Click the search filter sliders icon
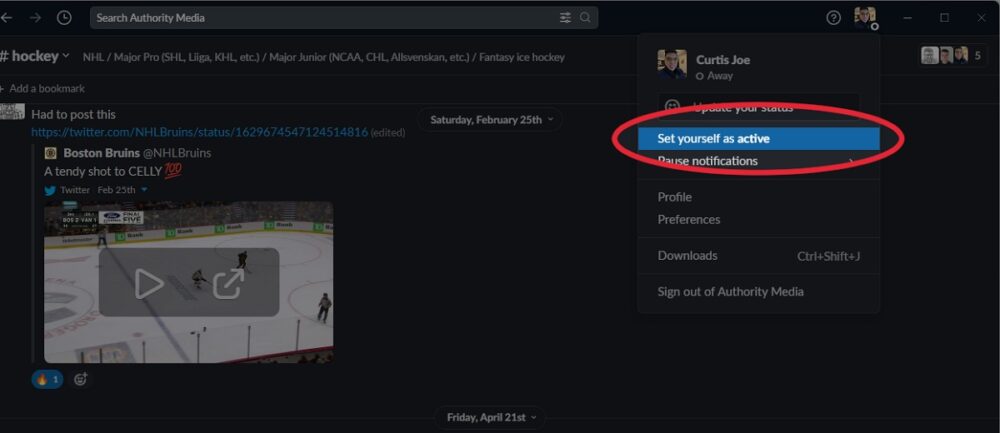1000x433 pixels. click(x=565, y=18)
